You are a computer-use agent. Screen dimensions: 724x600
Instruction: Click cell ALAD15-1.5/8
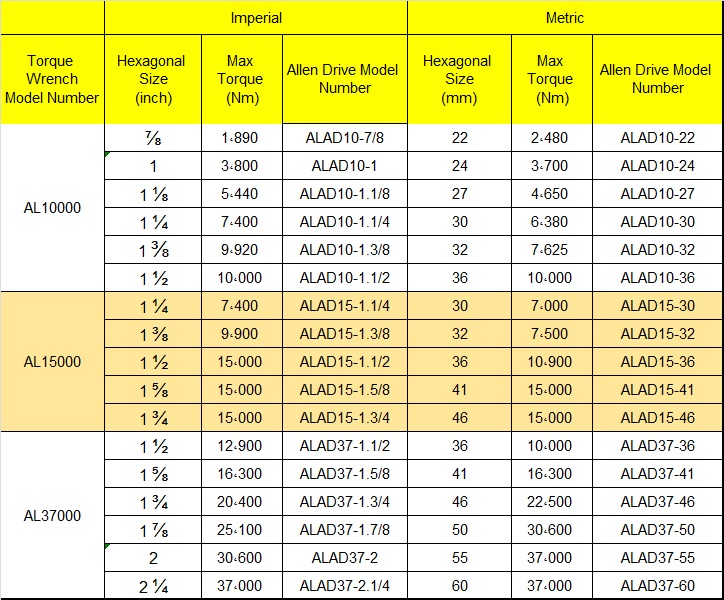(x=345, y=390)
